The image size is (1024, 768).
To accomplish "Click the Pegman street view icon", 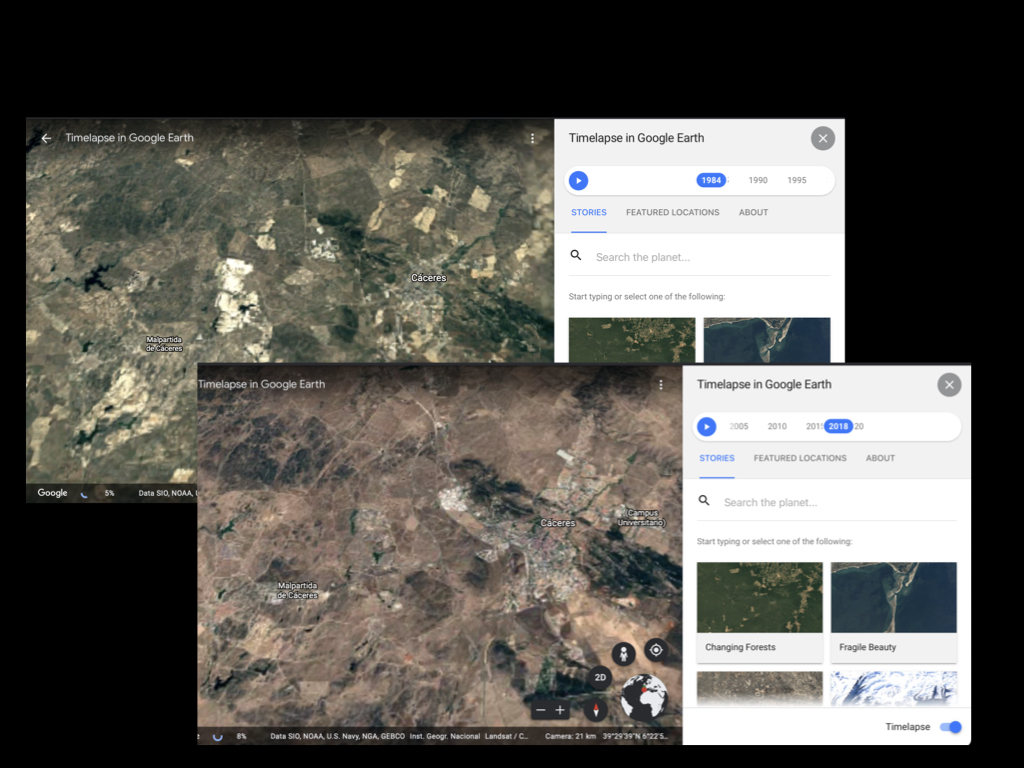I will tap(624, 654).
